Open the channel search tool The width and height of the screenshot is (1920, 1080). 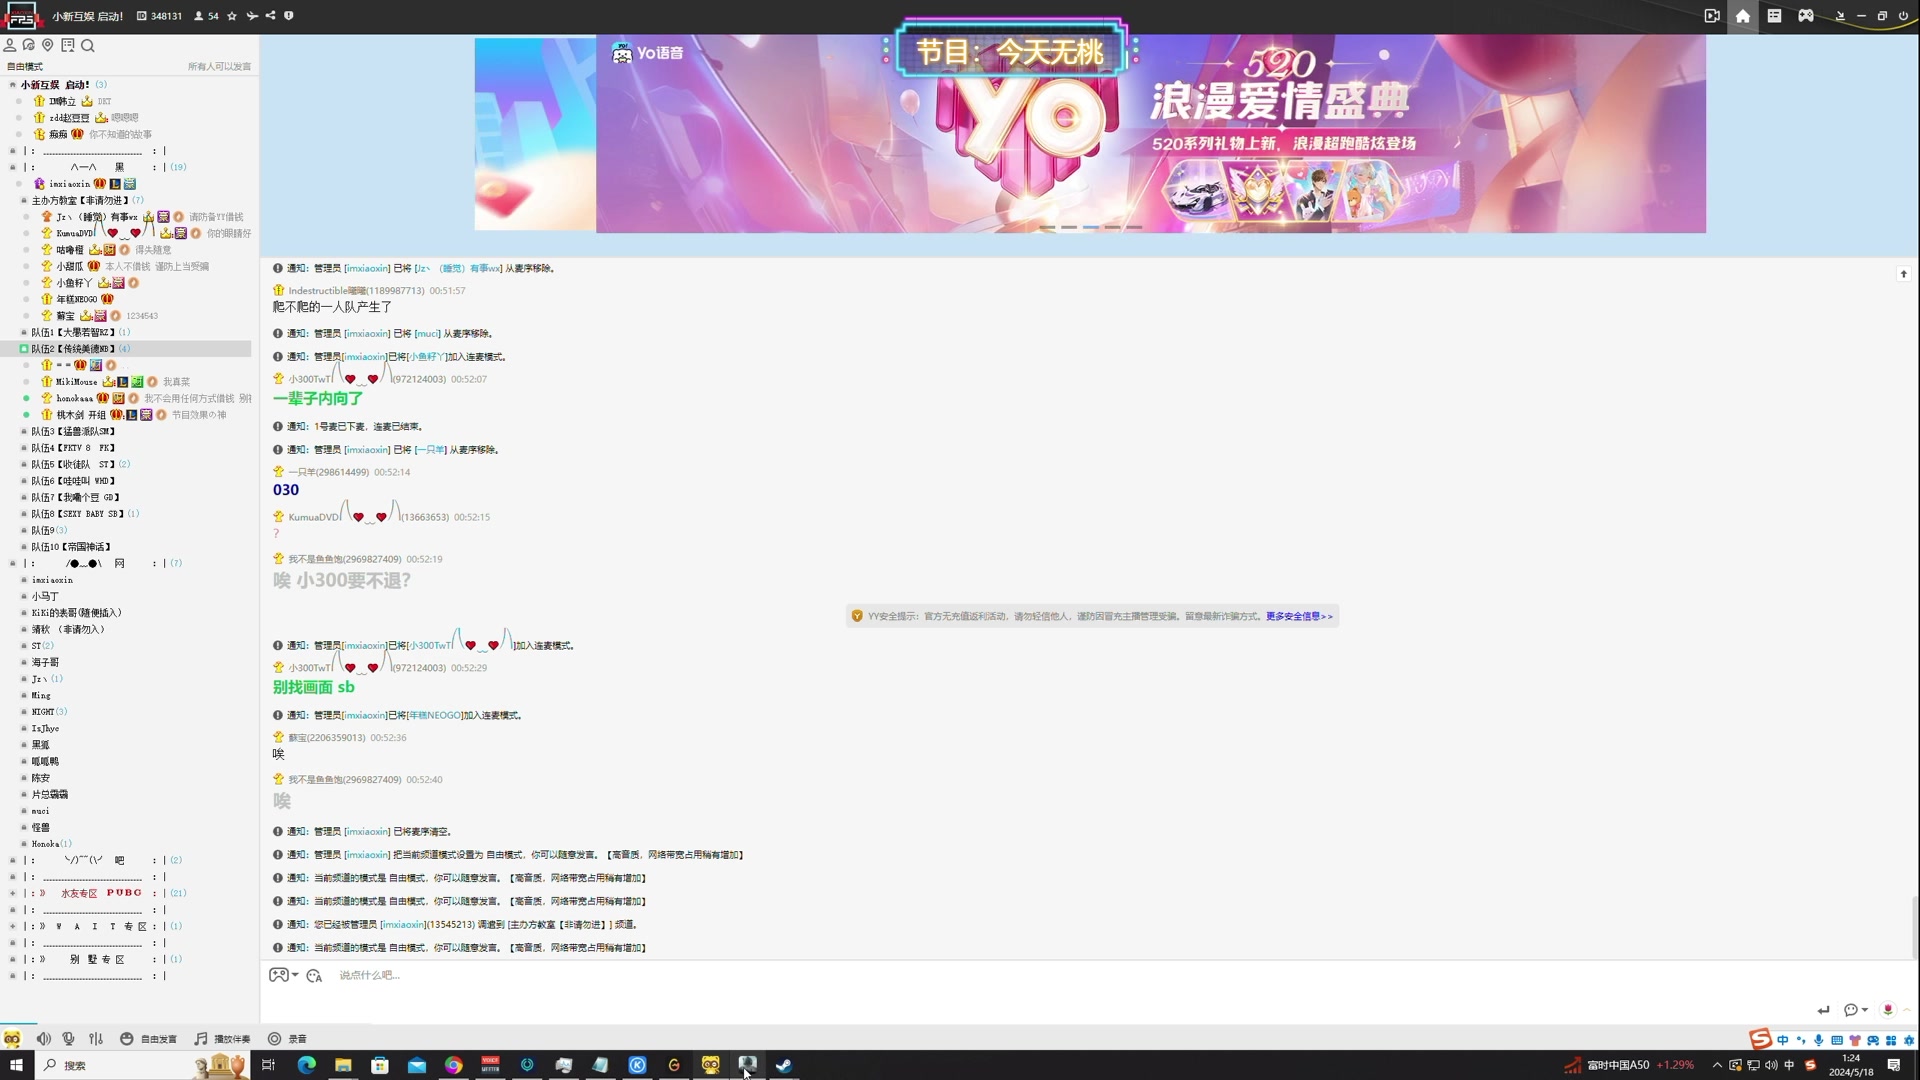[x=88, y=46]
